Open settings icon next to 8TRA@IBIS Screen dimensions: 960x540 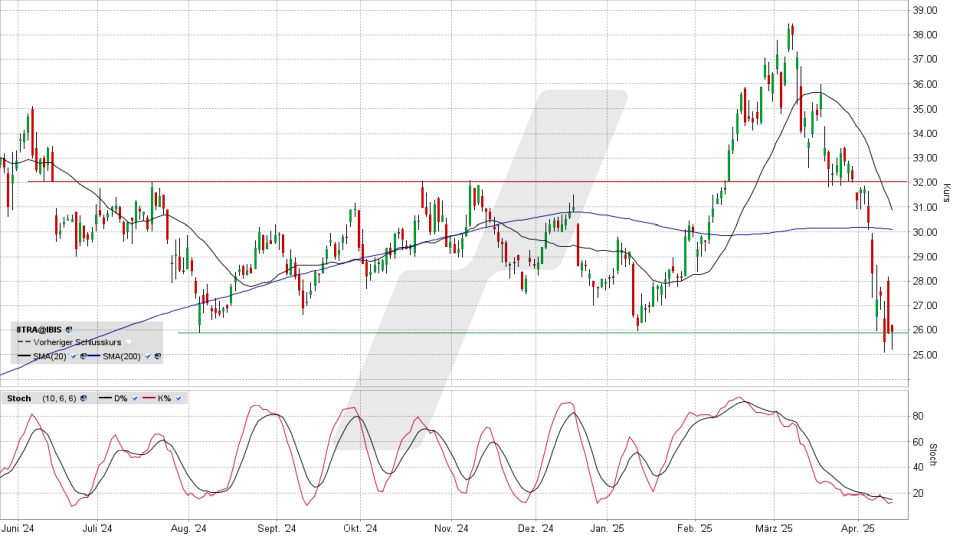pyautogui.click(x=69, y=329)
